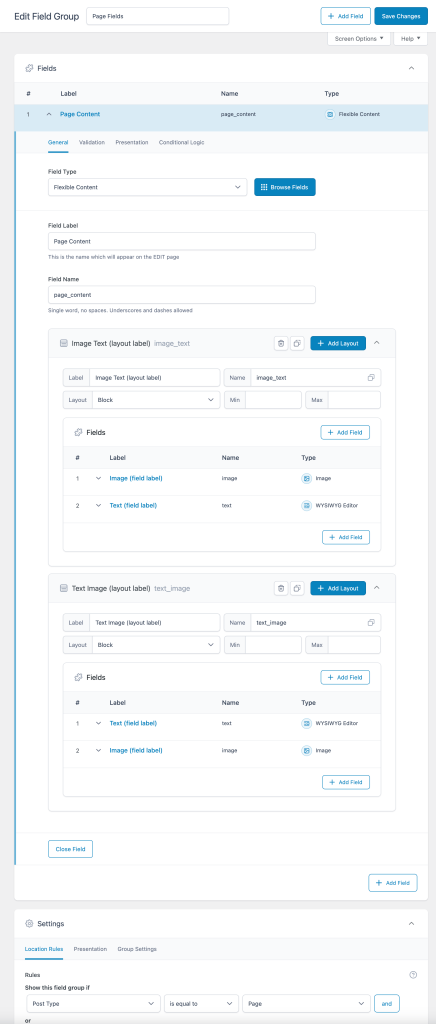The width and height of the screenshot is (436, 1024).
Task: Expand the Image field in Image Text layout
Action: pyautogui.click(x=99, y=478)
